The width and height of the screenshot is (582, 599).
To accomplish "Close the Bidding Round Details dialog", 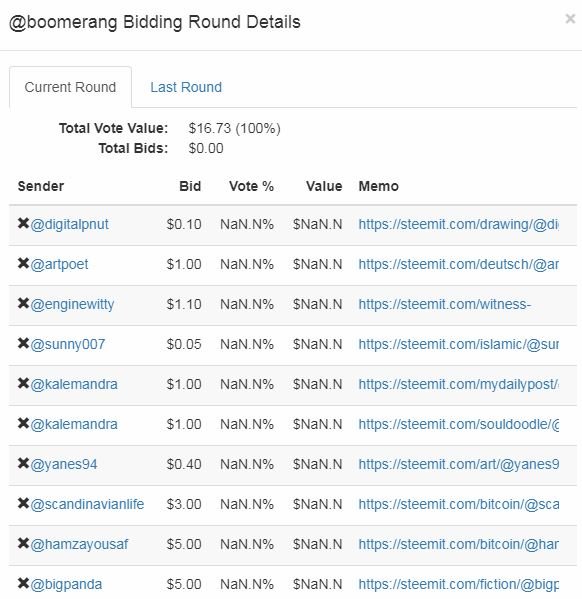I will click(x=570, y=19).
